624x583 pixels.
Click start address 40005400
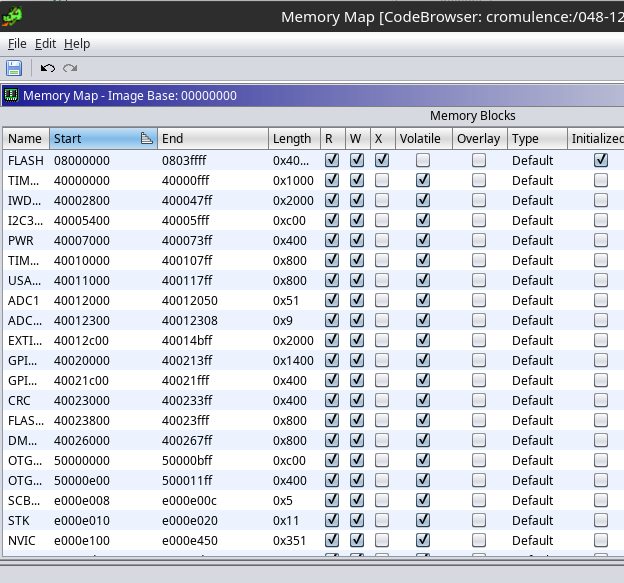pos(82,220)
